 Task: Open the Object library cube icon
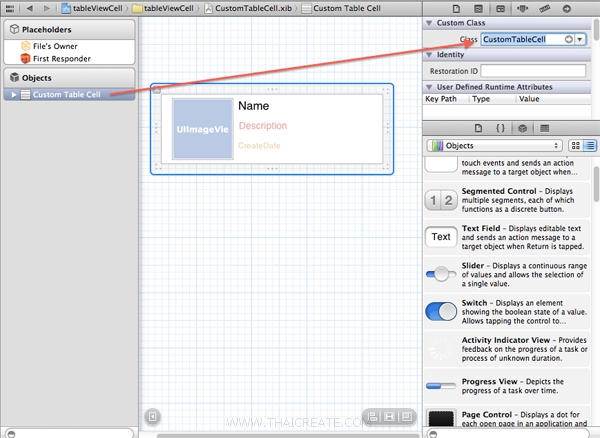click(x=523, y=128)
